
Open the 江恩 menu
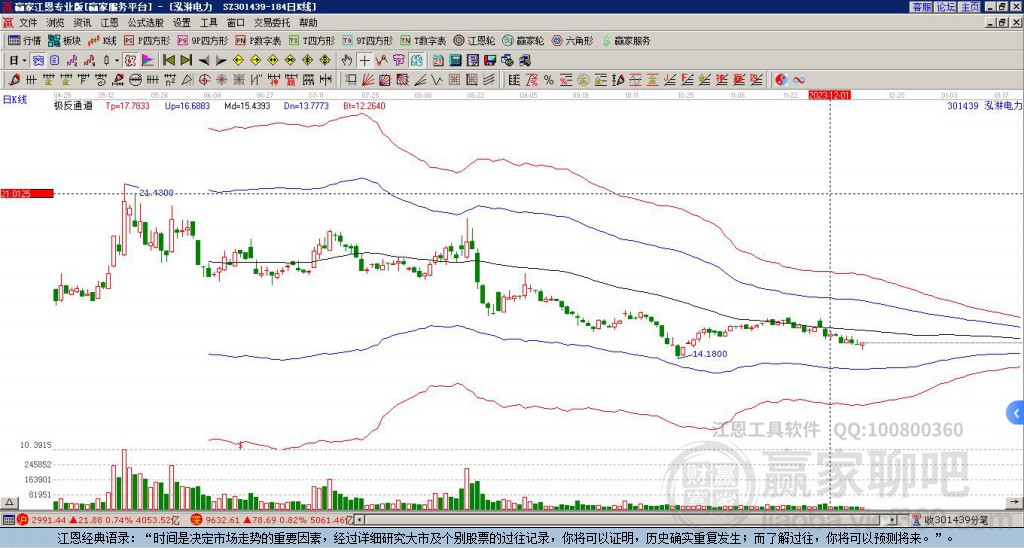click(109, 23)
